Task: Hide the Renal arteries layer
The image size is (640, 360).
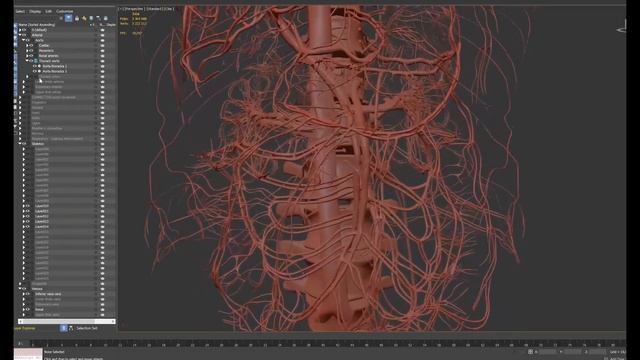Action: coord(31,56)
